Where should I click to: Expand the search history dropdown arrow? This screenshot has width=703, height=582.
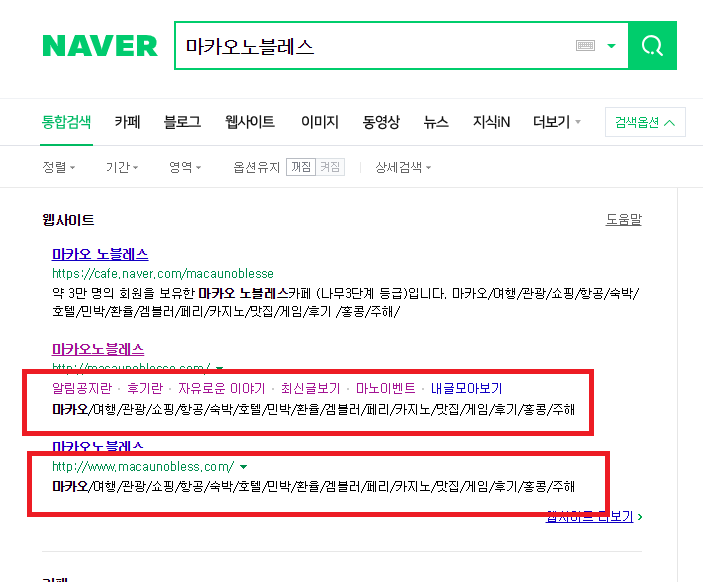(x=611, y=46)
